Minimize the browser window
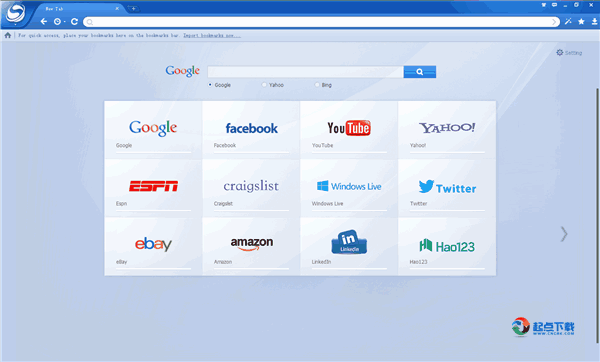 pyautogui.click(x=565, y=5)
